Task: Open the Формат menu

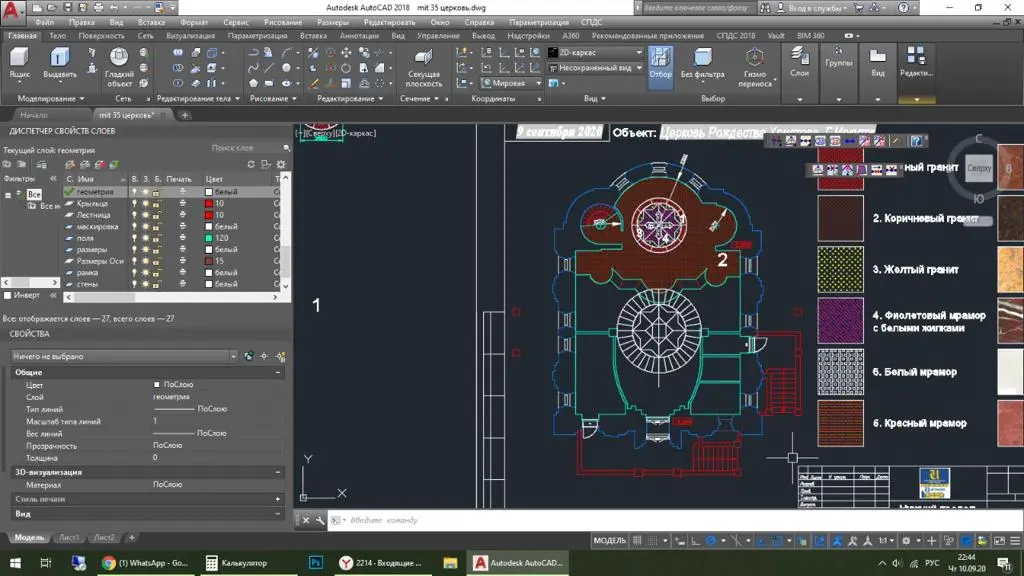Action: tap(194, 21)
